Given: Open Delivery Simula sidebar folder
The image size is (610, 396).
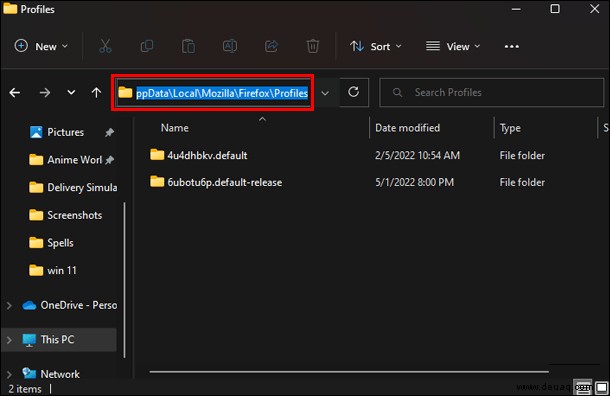Looking at the screenshot, I should tap(82, 187).
